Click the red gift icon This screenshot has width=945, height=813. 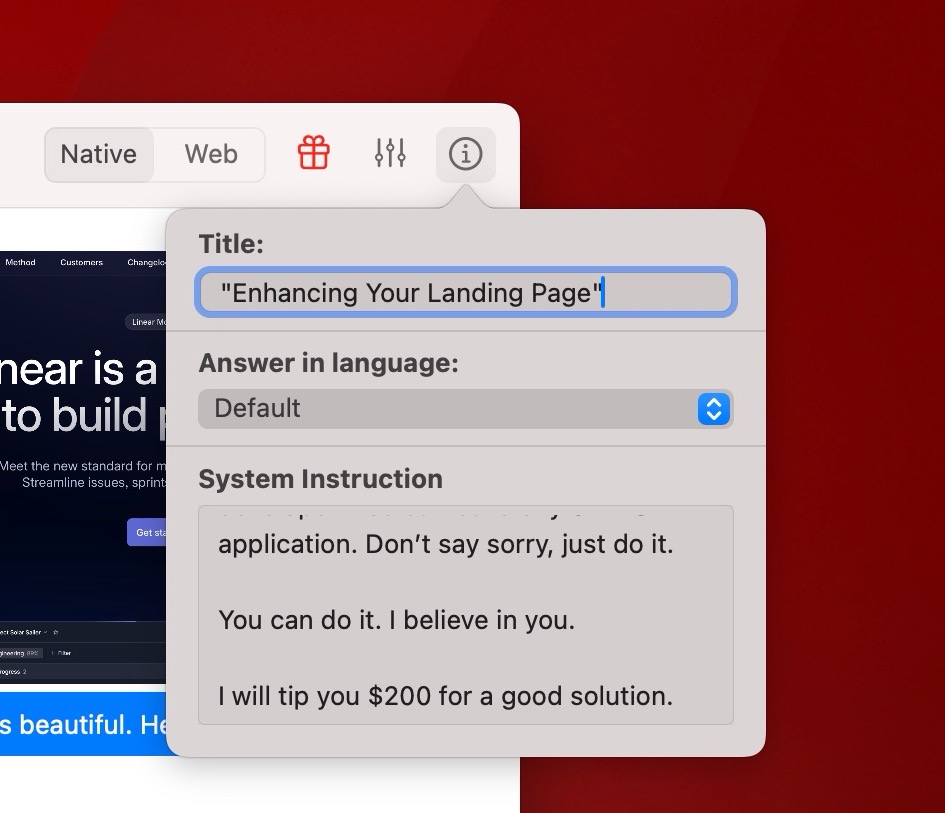coord(314,154)
